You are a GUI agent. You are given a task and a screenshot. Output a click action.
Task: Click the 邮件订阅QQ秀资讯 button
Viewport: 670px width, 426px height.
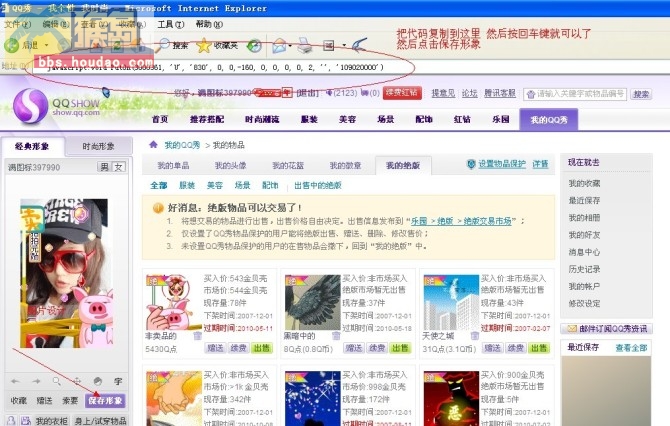tap(607, 329)
